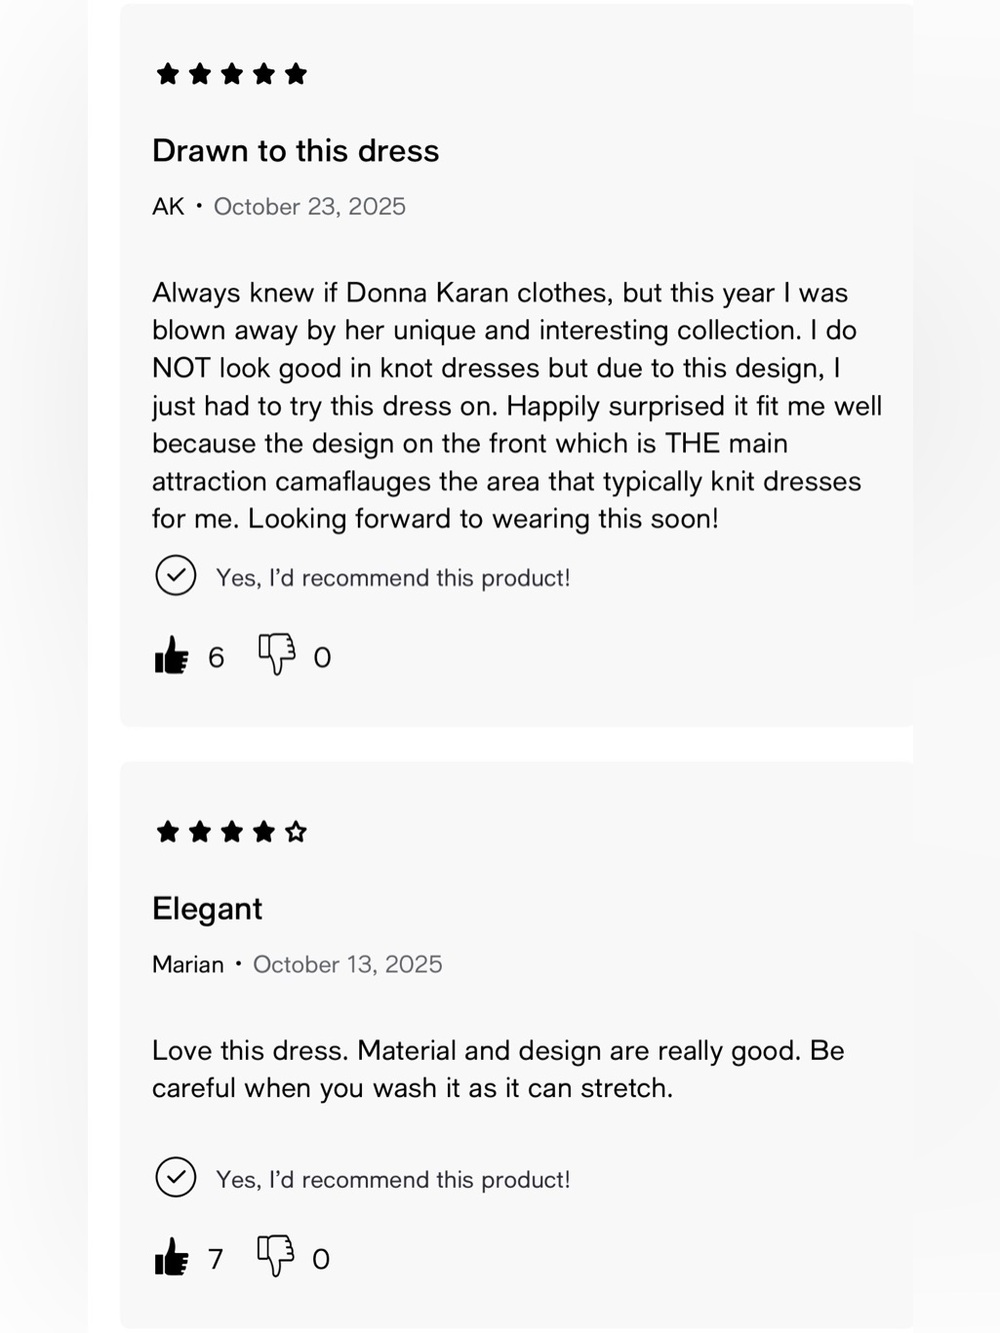Dislike the 'Drawn to this dress' review
The height and width of the screenshot is (1333, 1000).
[277, 655]
